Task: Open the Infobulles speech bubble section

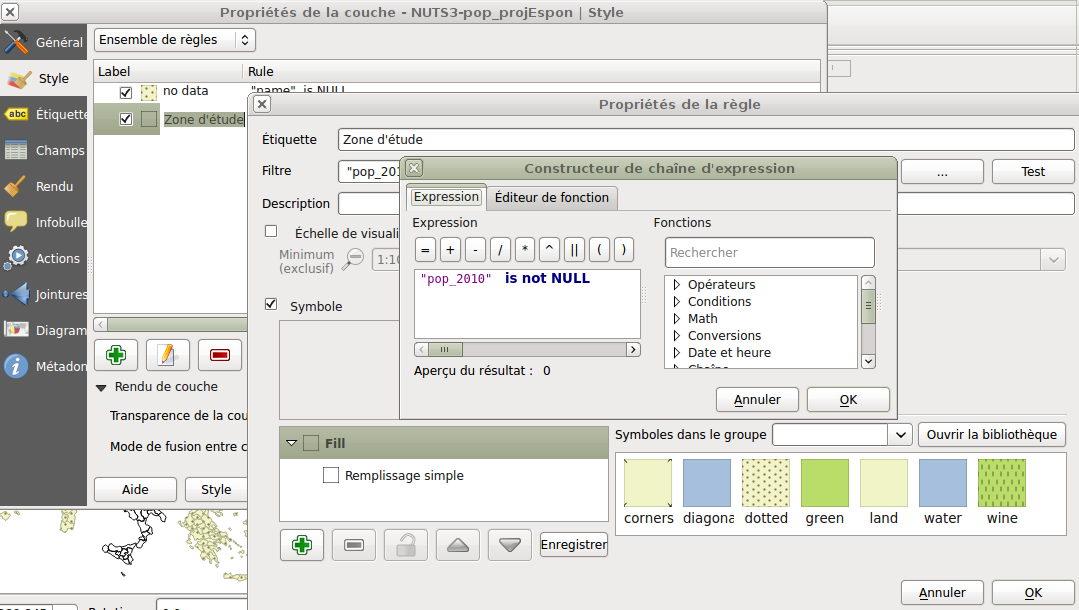Action: [16, 222]
